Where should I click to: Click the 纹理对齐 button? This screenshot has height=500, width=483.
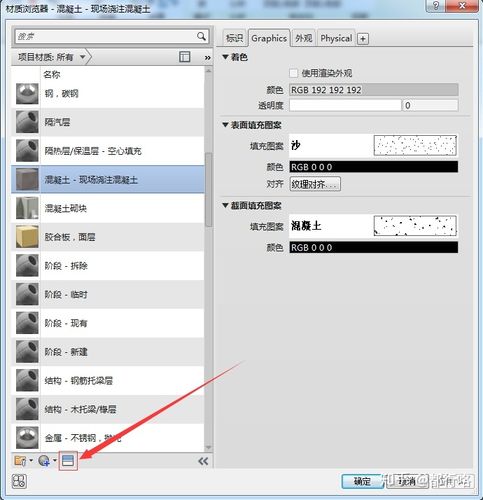pyautogui.click(x=315, y=184)
